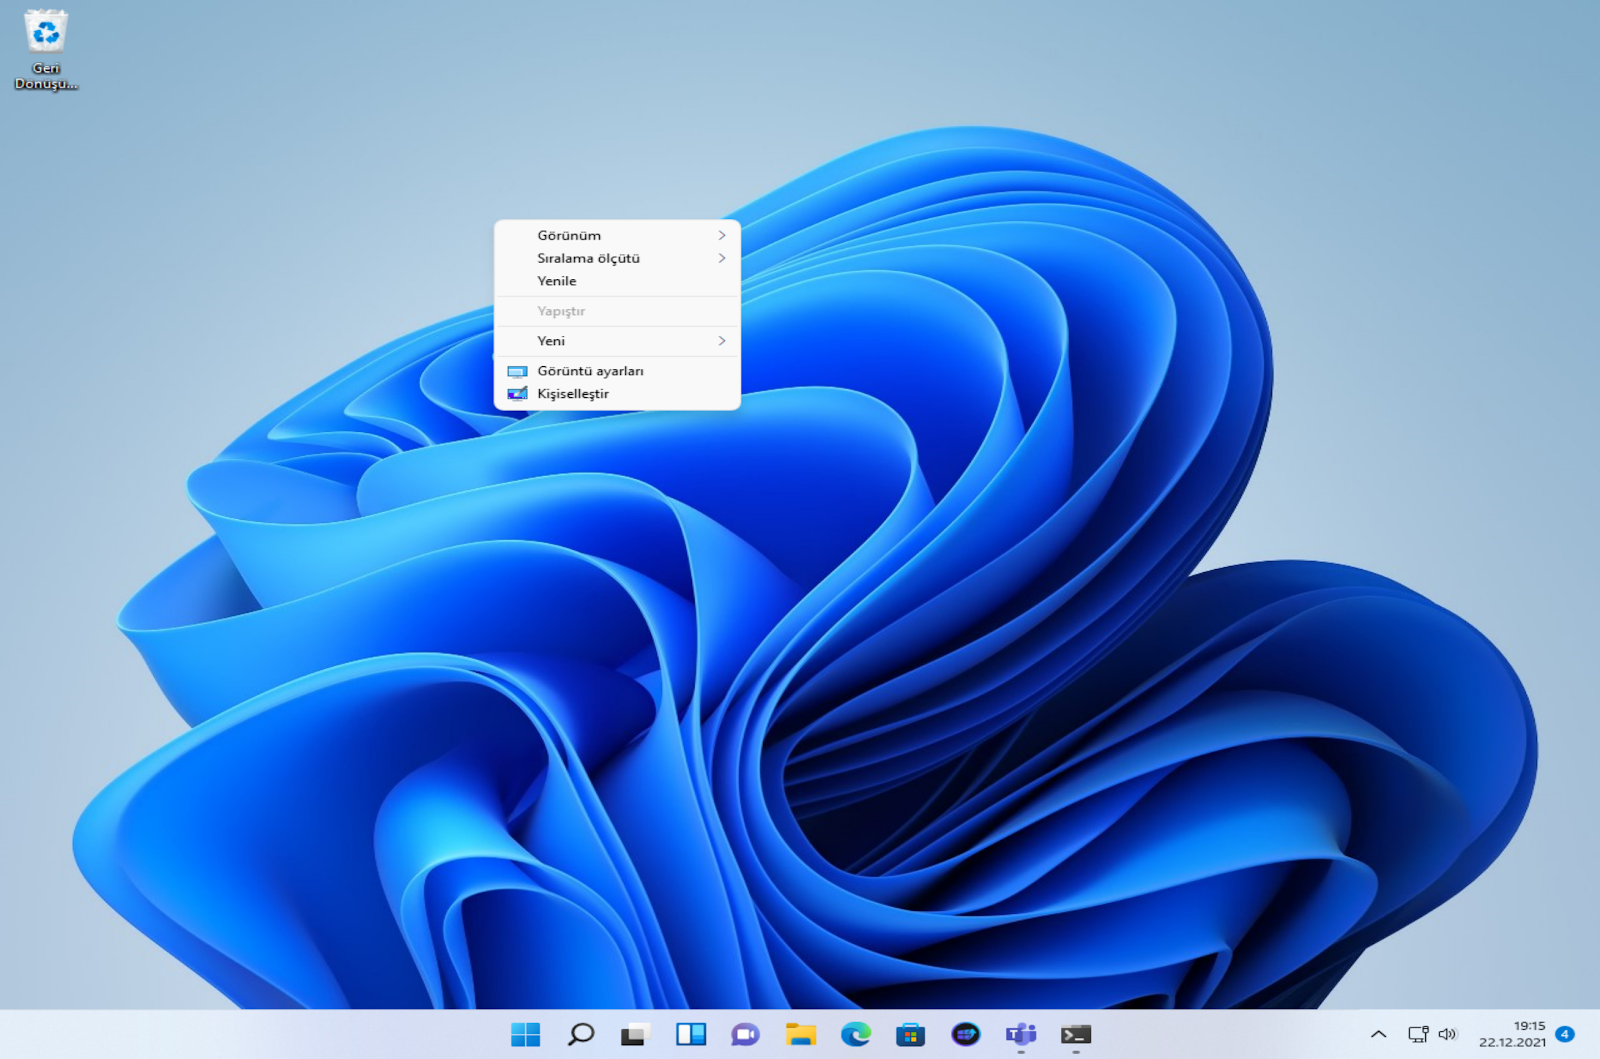Open the Yeni submenu entry
1600x1059 pixels.
617,341
